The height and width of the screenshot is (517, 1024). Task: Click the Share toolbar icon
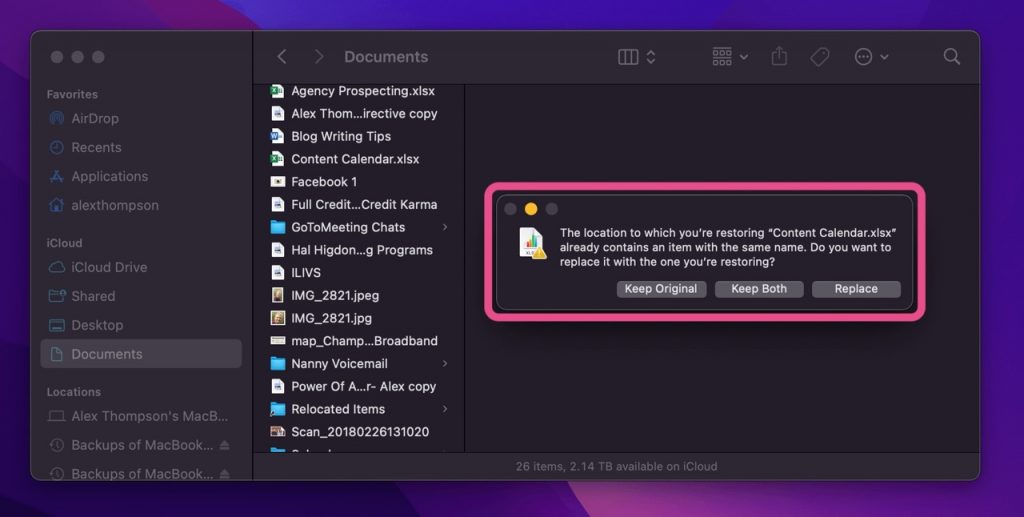[778, 57]
